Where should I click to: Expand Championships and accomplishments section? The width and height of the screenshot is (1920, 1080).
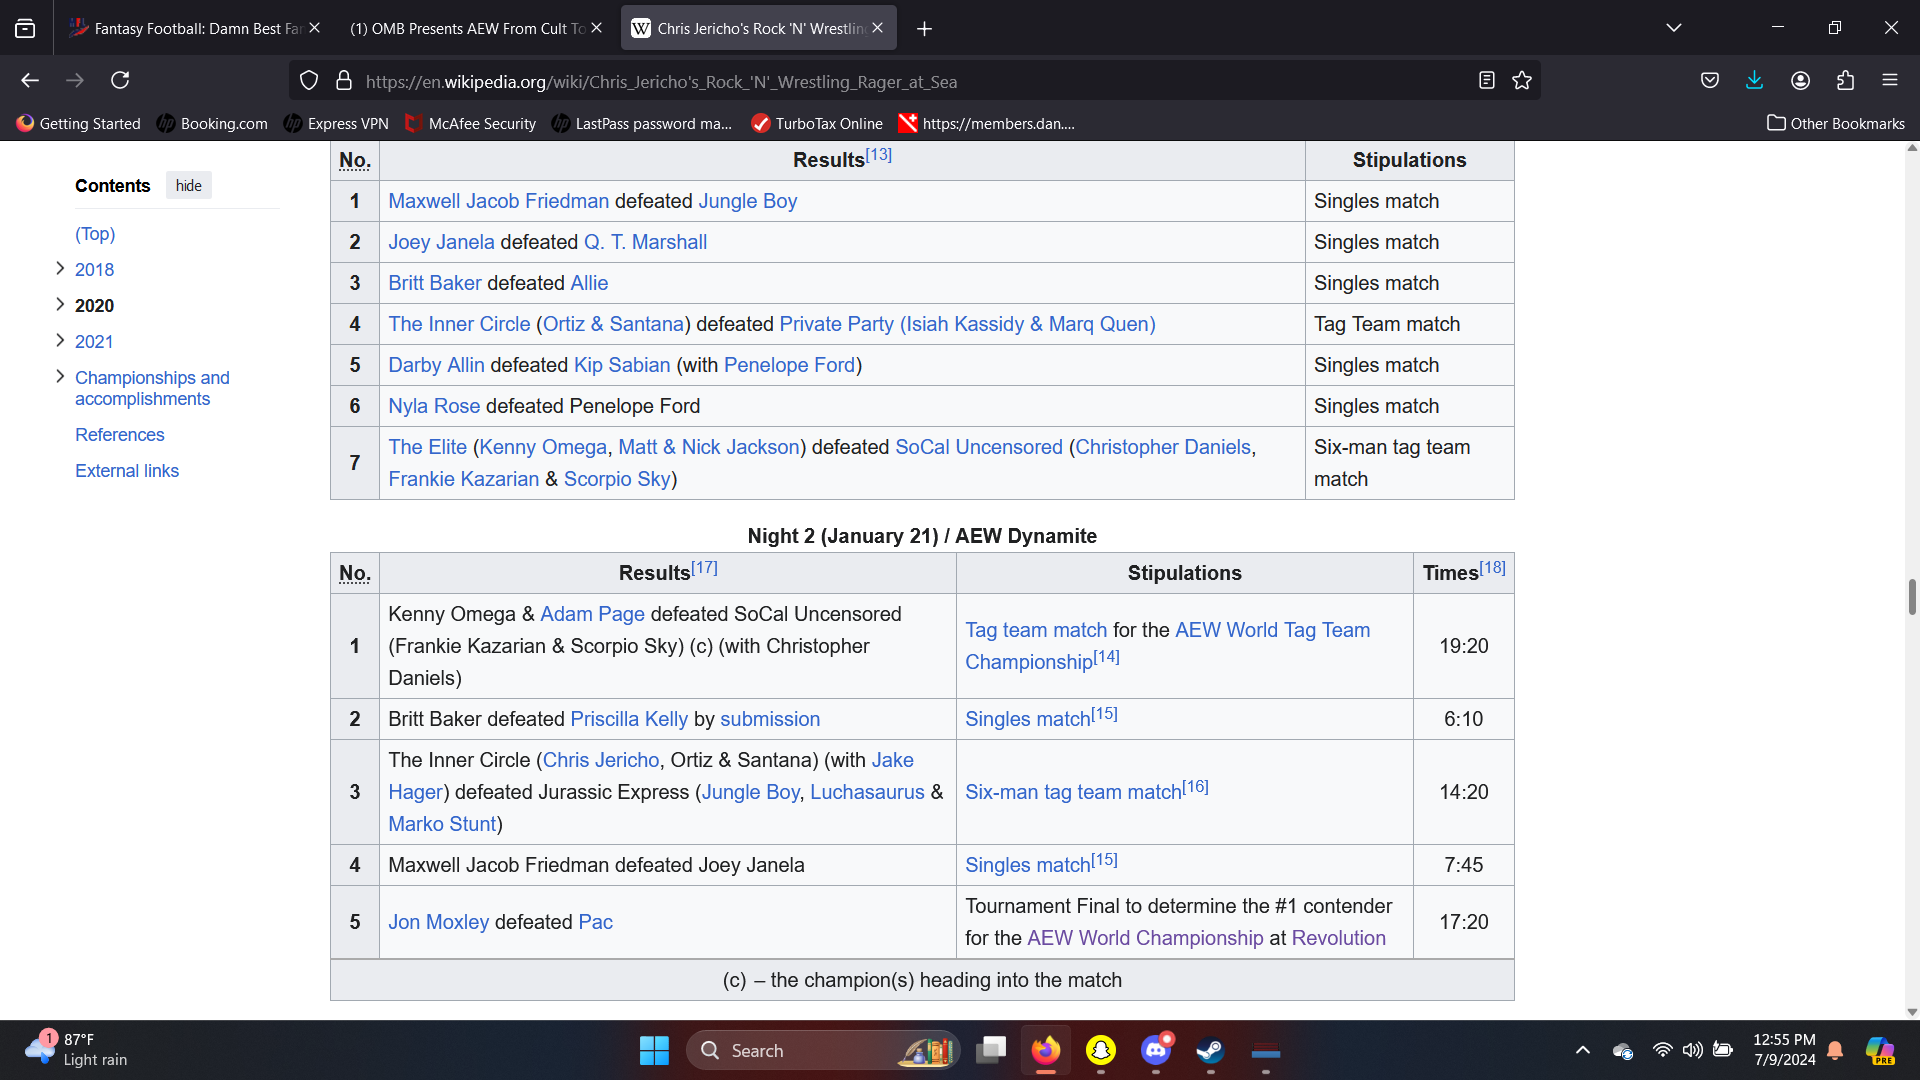(60, 376)
